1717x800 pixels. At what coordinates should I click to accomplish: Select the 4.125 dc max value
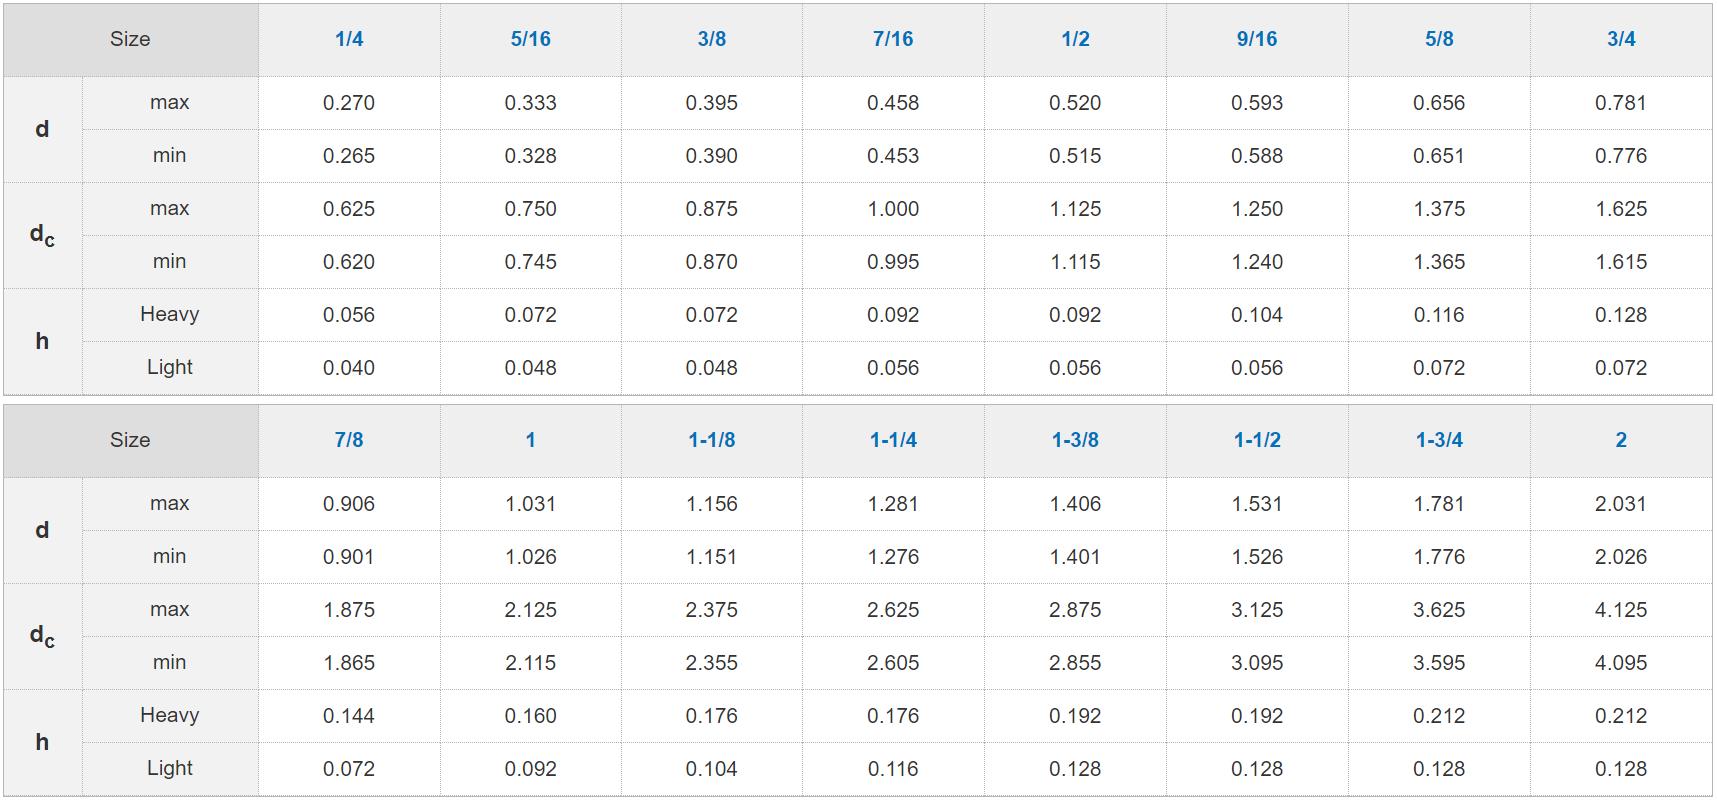1621,610
